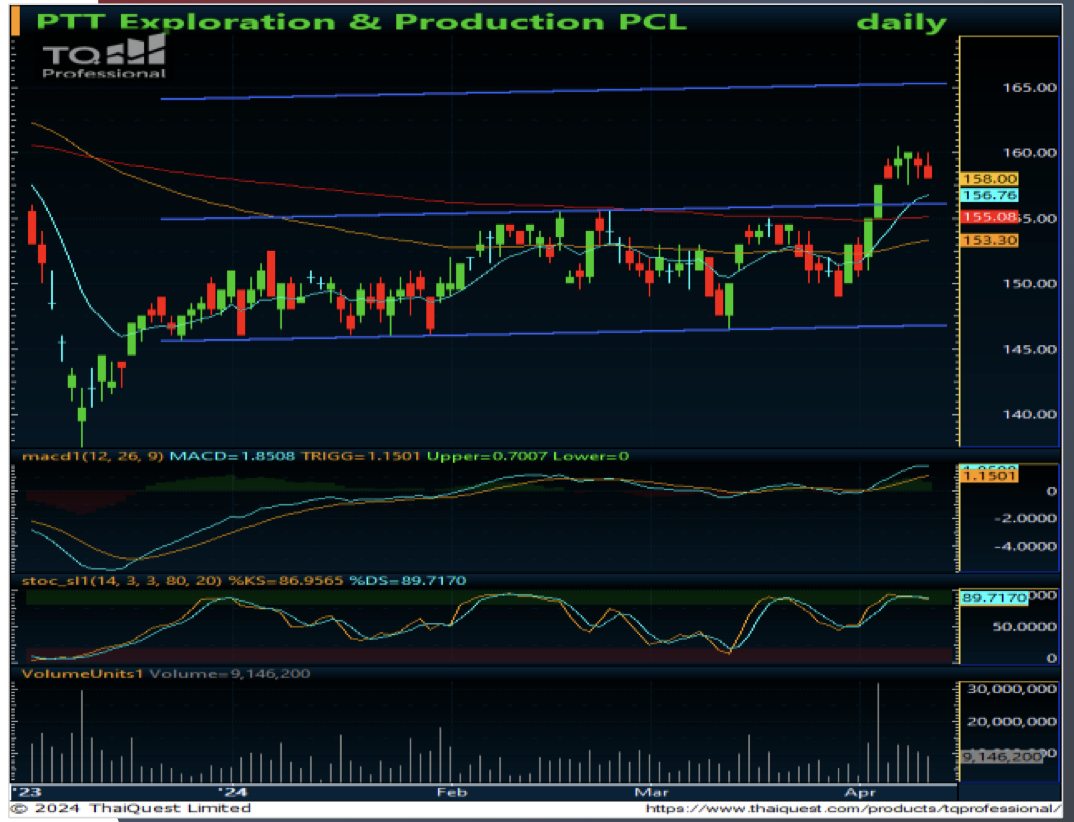Image resolution: width=1074 pixels, height=822 pixels.
Task: Click the "Upper=0.7007" readout
Action: [x=486, y=456]
